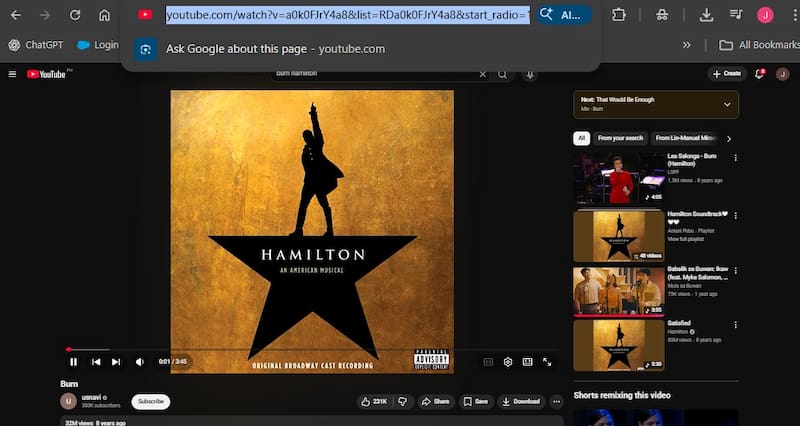The width and height of the screenshot is (800, 426).
Task: Skip to next video
Action: pos(116,362)
